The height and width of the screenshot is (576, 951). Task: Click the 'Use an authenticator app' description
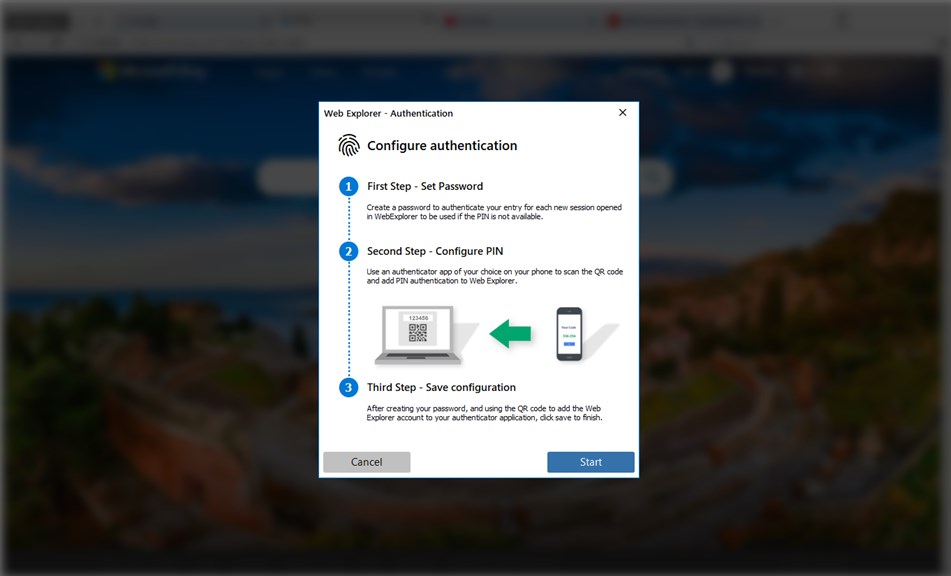click(494, 276)
